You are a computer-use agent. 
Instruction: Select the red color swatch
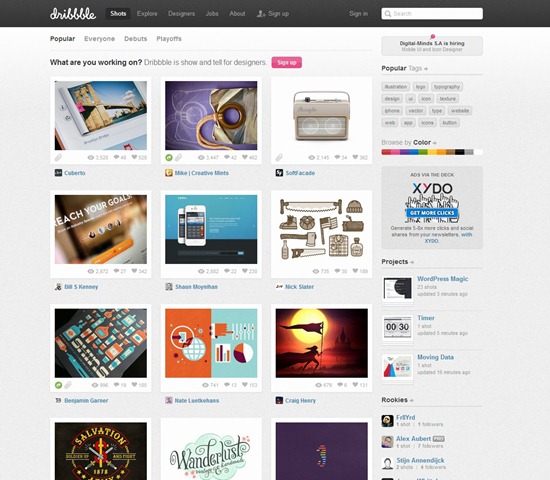click(x=386, y=152)
